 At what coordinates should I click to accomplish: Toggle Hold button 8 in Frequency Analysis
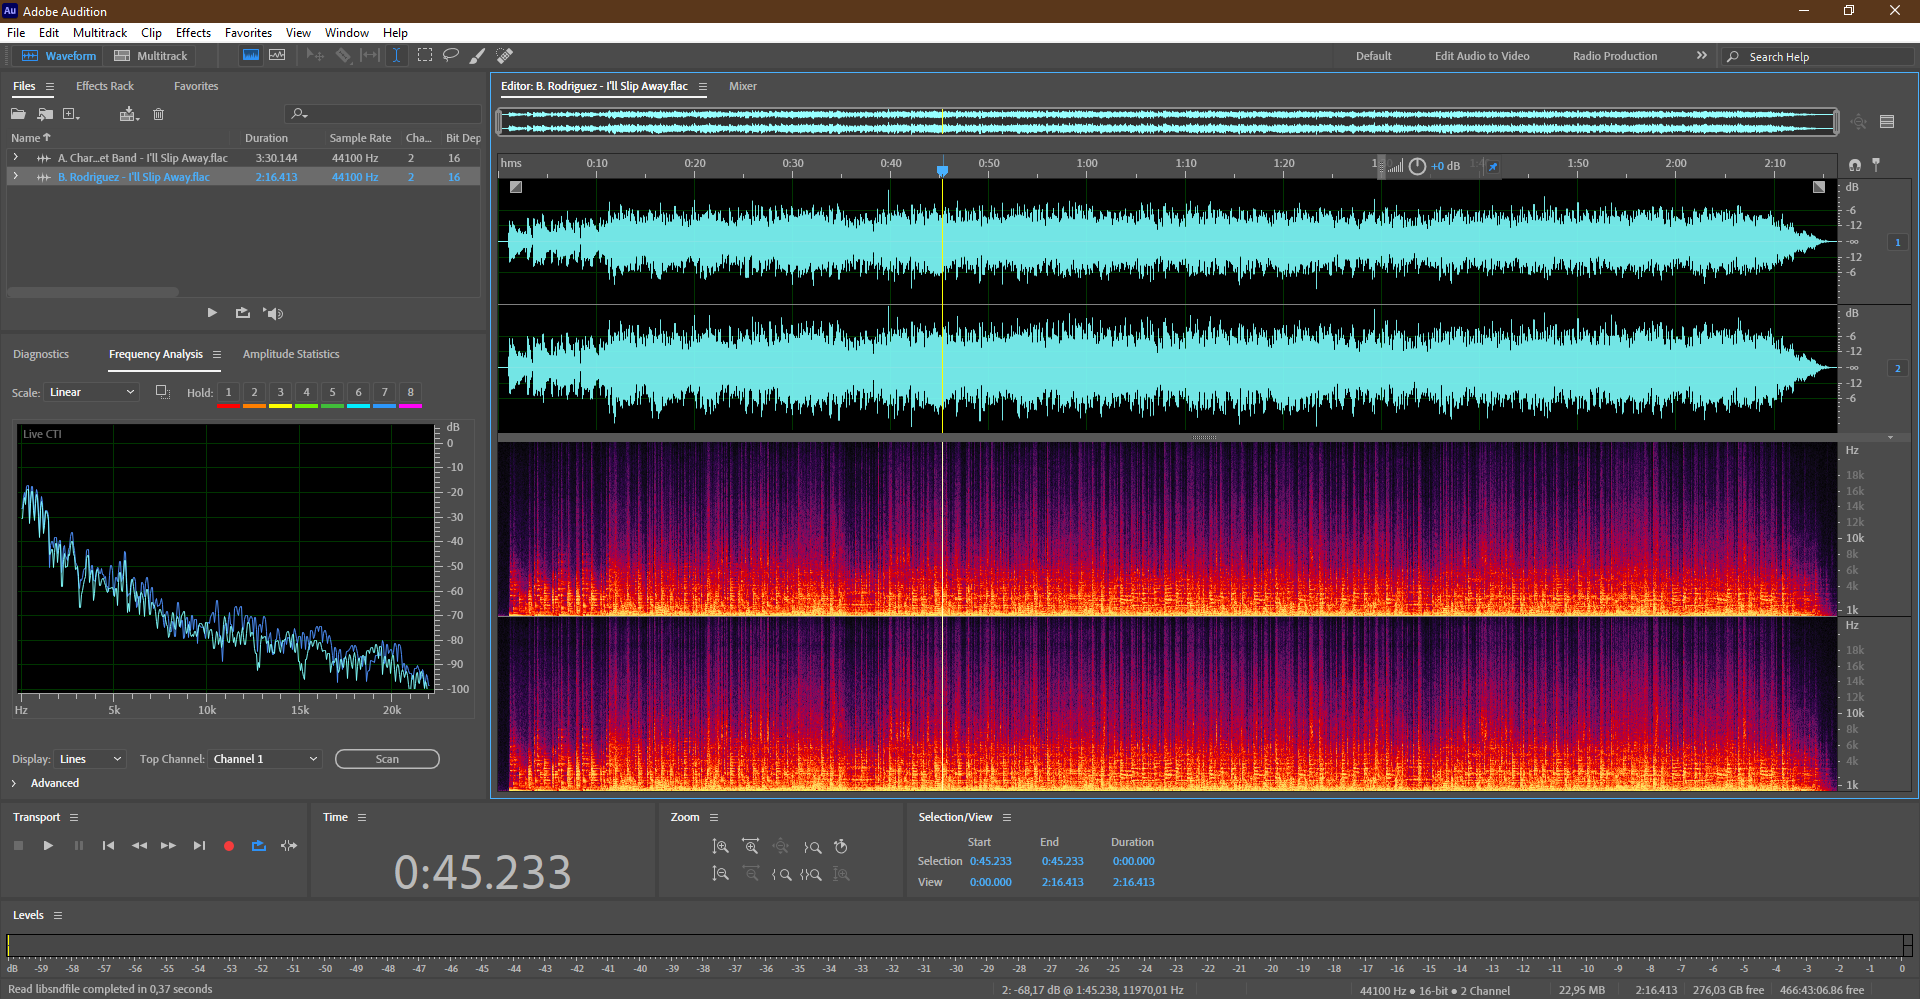[x=410, y=393]
